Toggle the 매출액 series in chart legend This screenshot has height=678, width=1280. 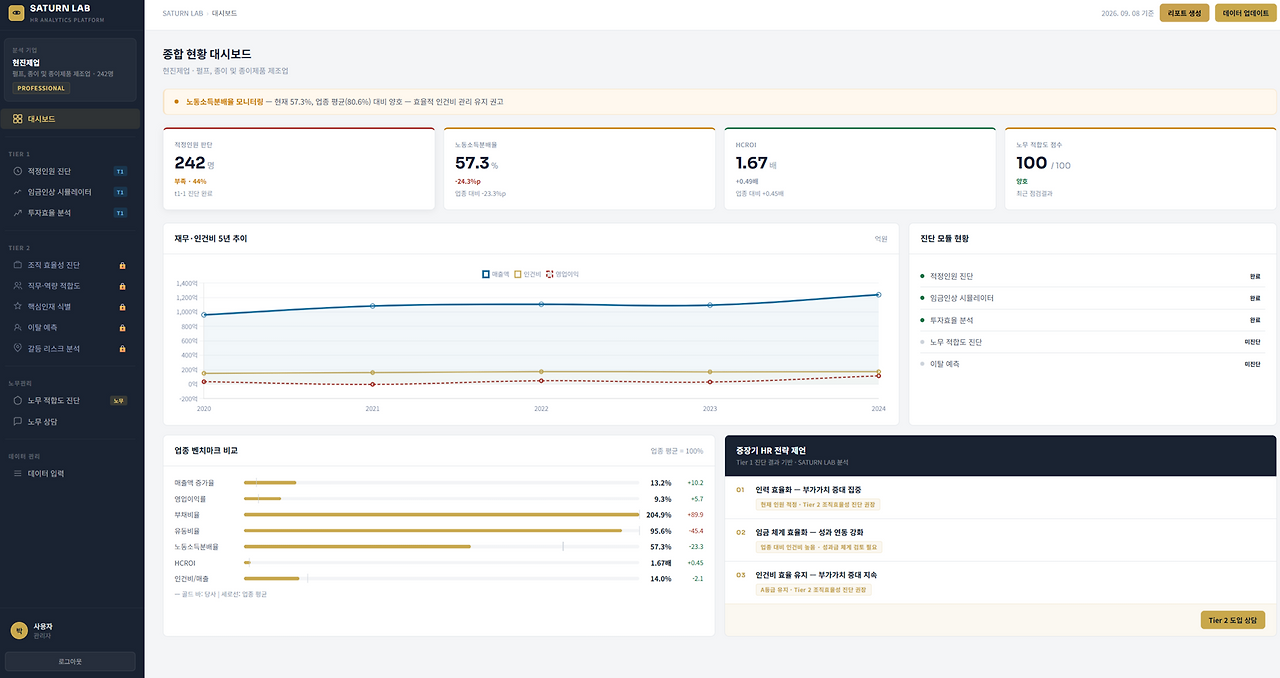pyautogui.click(x=496, y=274)
